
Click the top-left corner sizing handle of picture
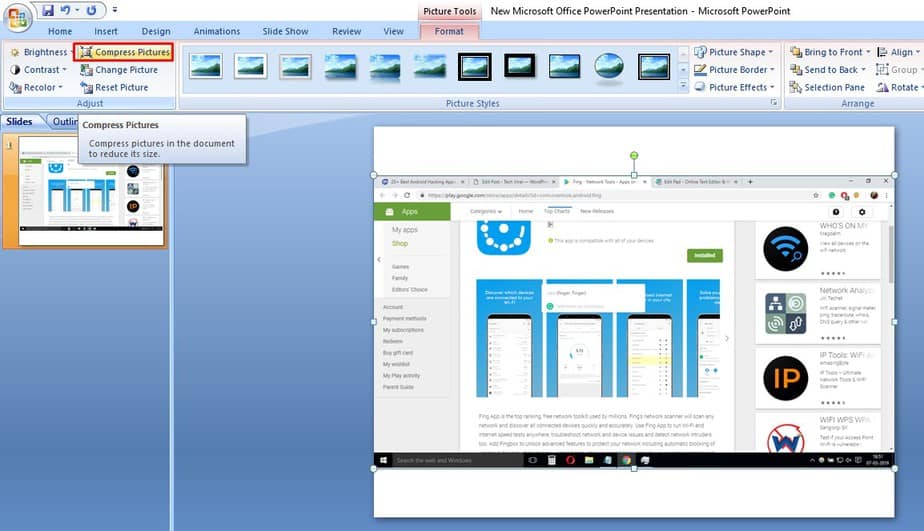coord(374,175)
